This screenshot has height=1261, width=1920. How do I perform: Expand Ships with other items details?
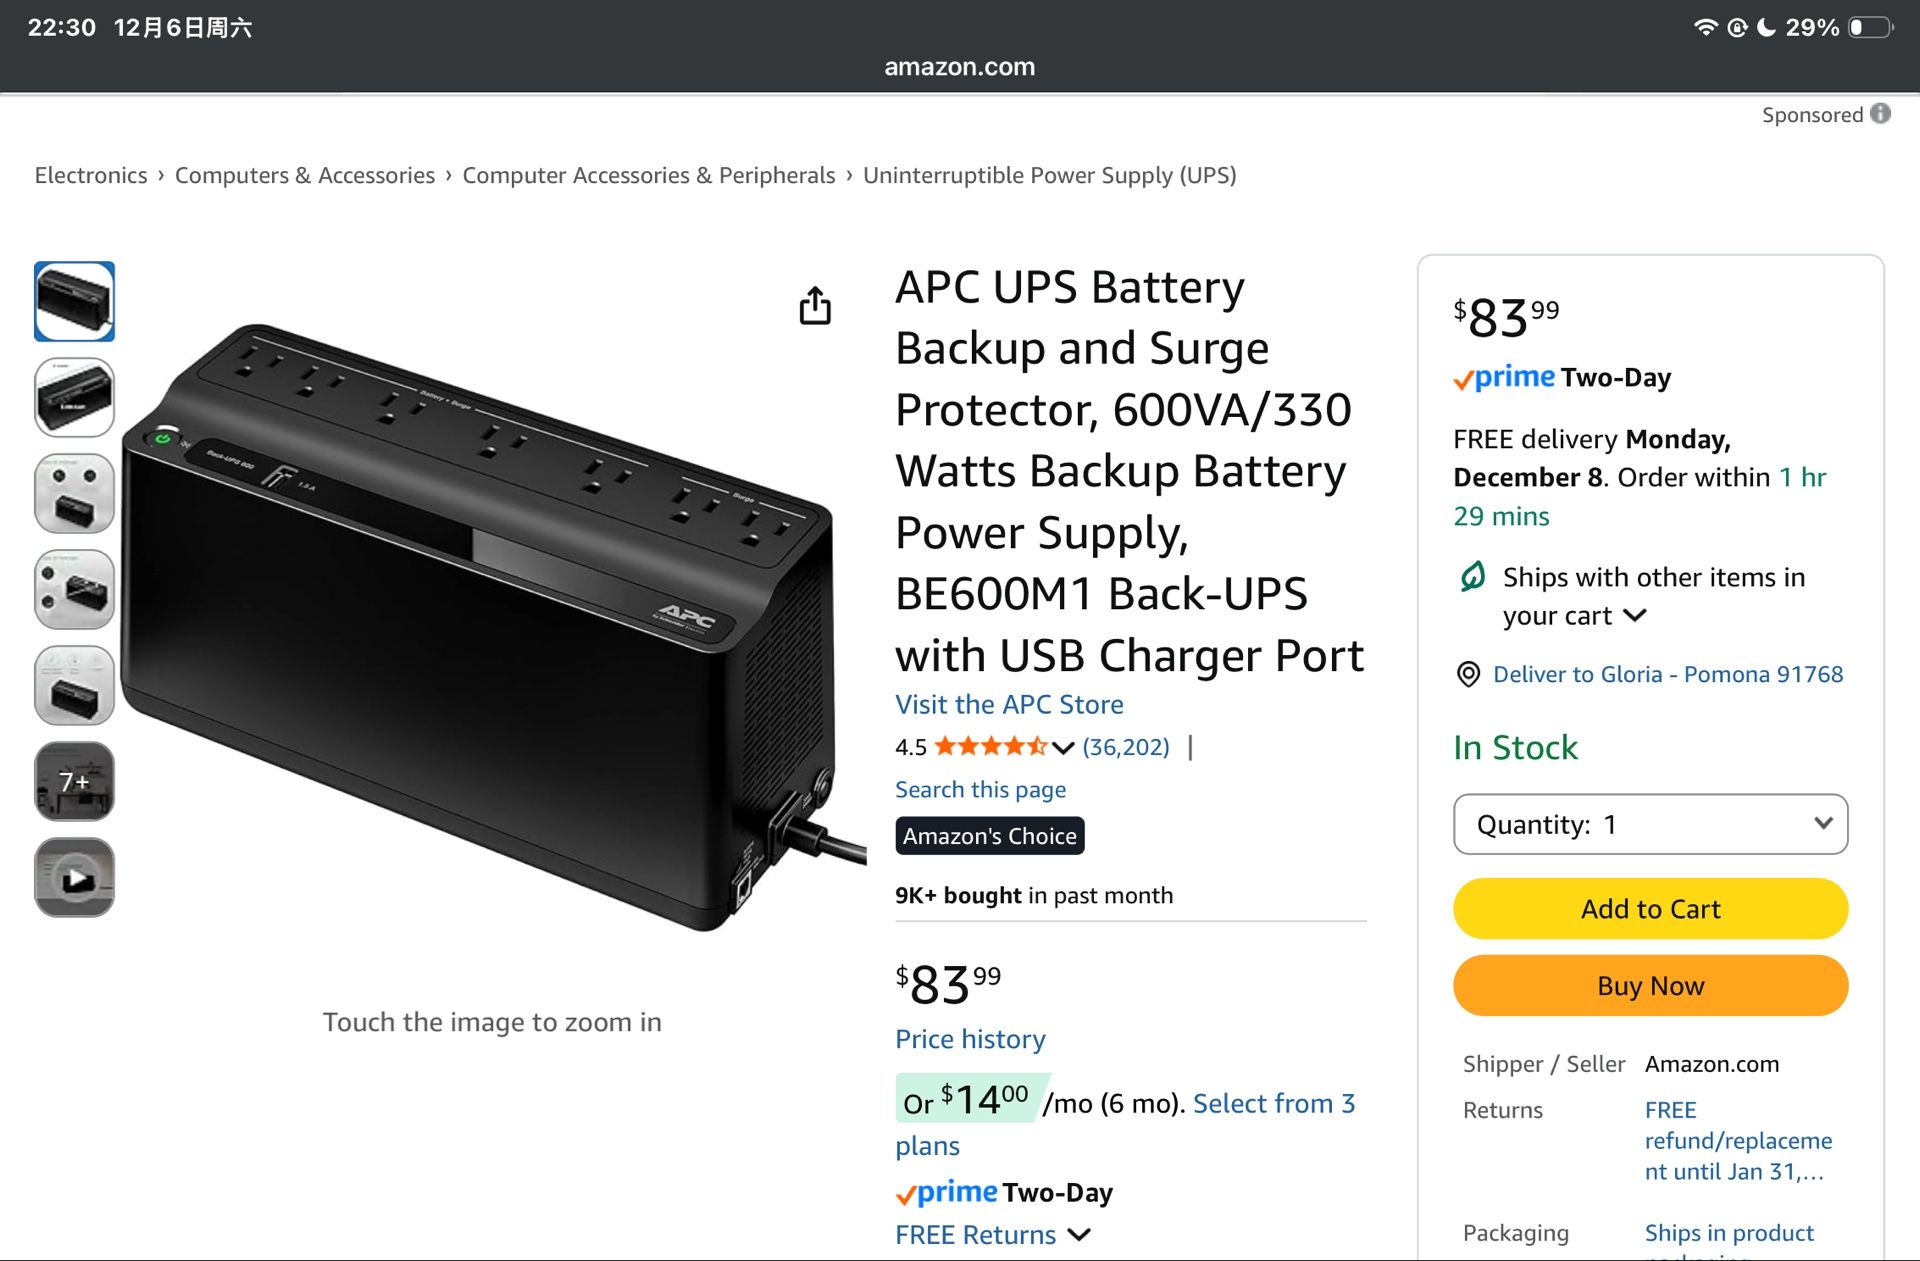click(x=1637, y=616)
